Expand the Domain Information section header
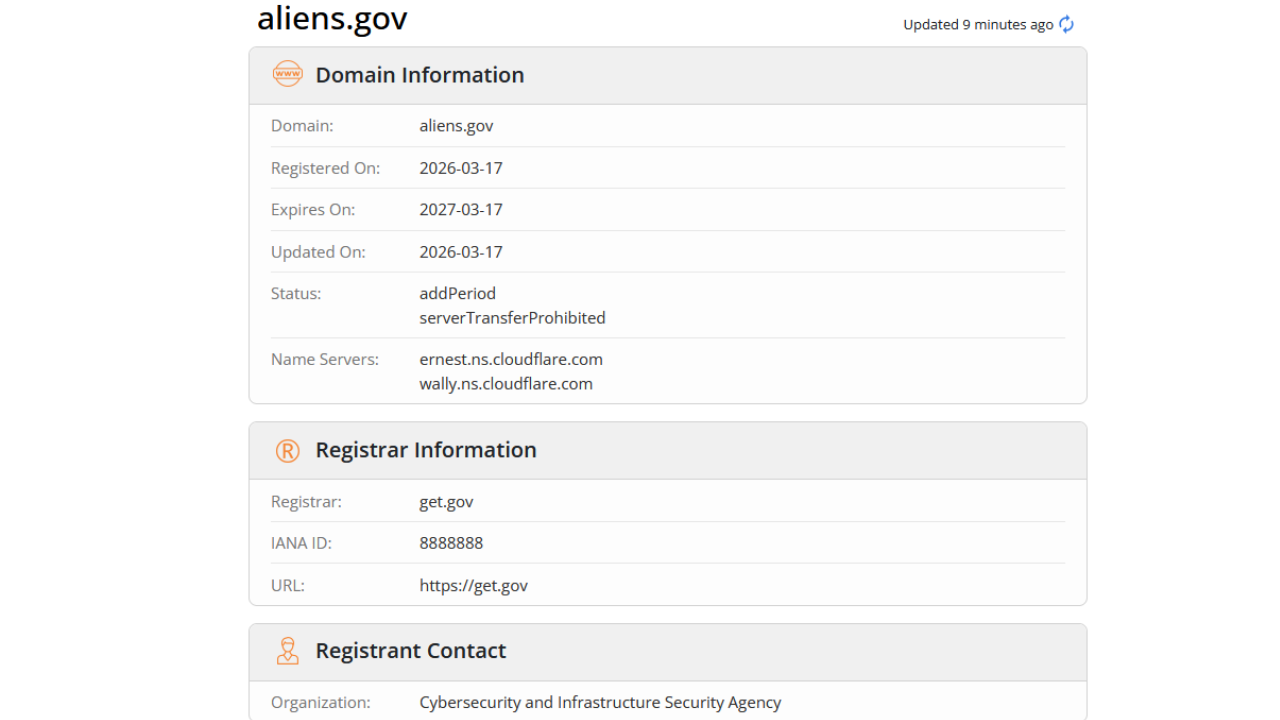 click(419, 74)
